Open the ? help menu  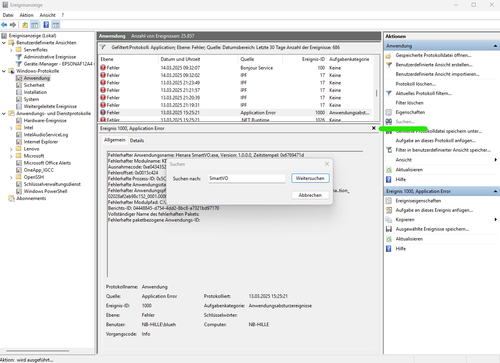point(62,15)
